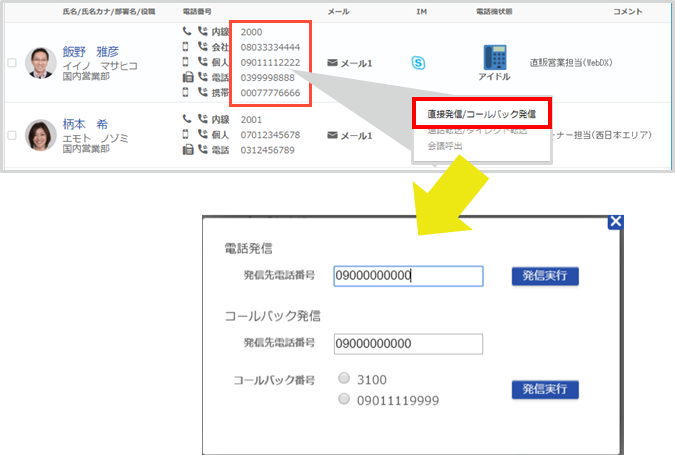The height and width of the screenshot is (455, 675).
Task: Open 柄本 希's profile photo
Action: (x=41, y=135)
